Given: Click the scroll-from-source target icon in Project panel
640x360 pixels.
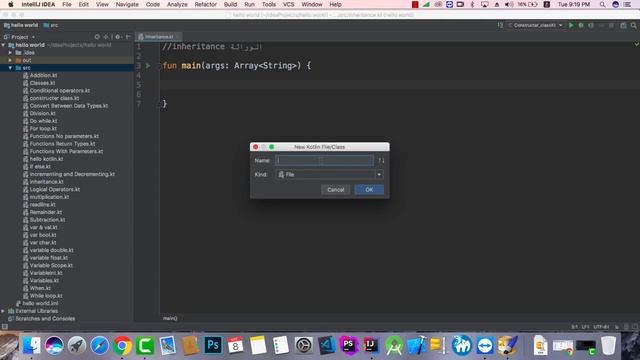Looking at the screenshot, I should click(97, 37).
